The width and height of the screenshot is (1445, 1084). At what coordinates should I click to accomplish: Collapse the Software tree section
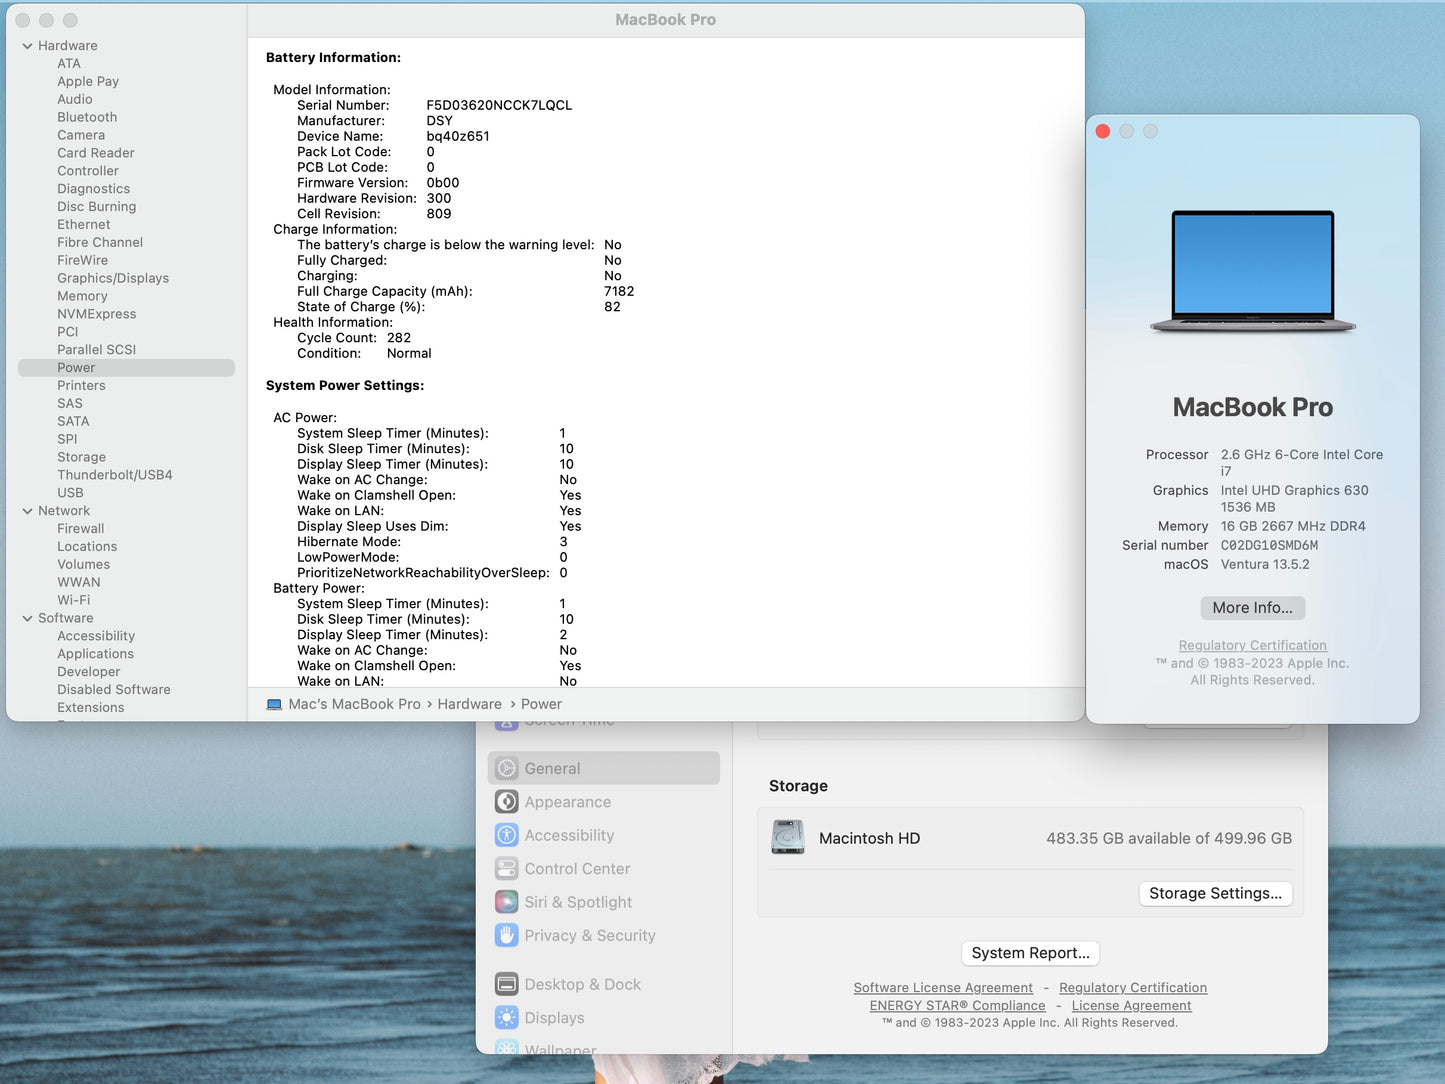click(28, 619)
